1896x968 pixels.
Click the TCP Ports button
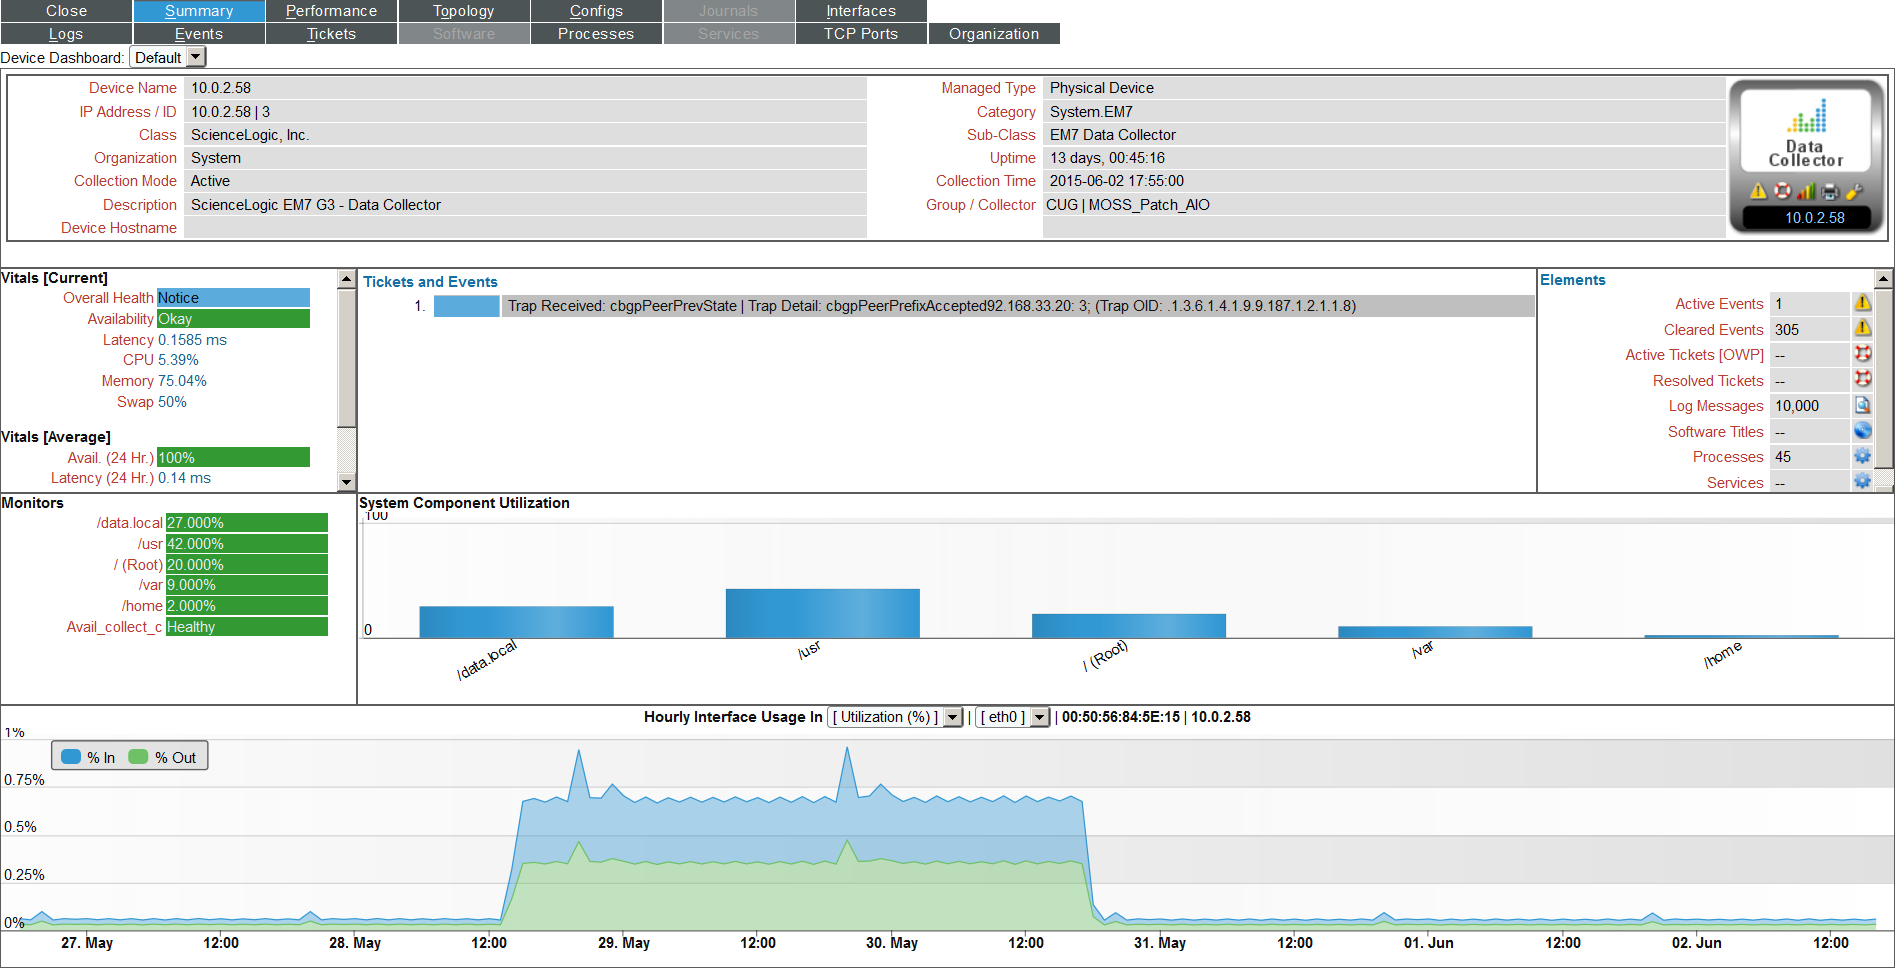(x=860, y=33)
